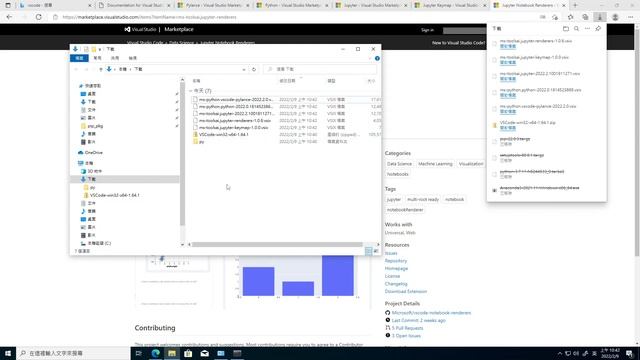Open Edge profile icon
The height and width of the screenshot is (360, 640).
coord(615,17)
